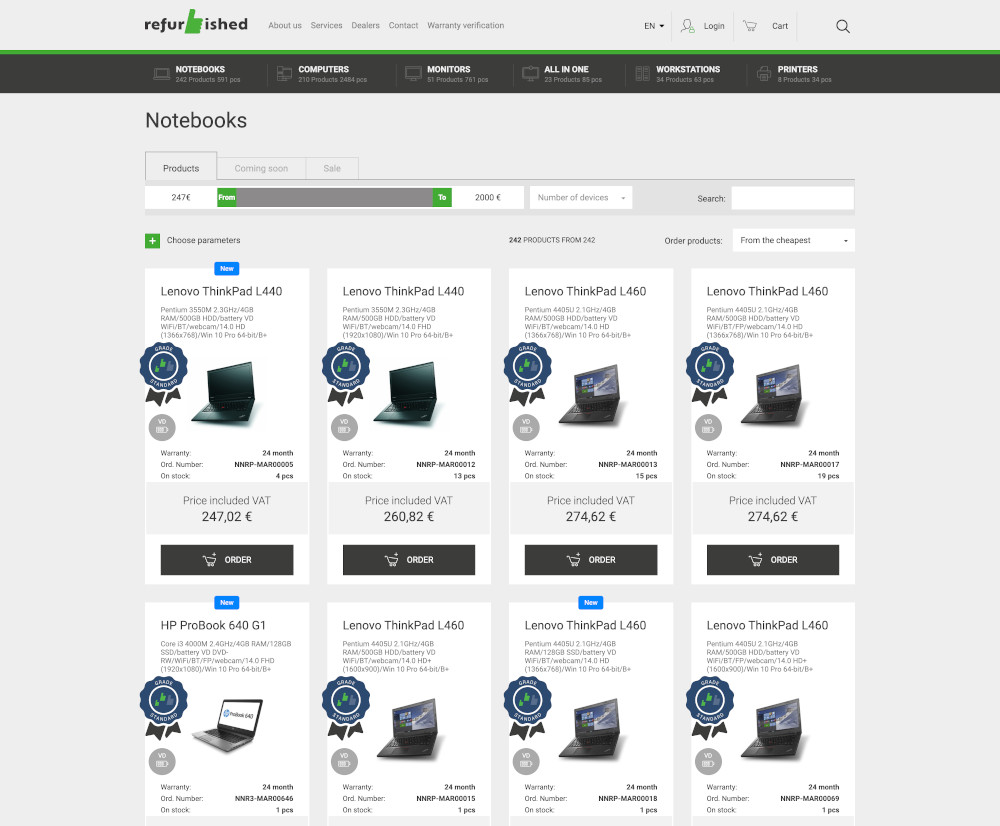Click the Computers category icon

pyautogui.click(x=284, y=74)
